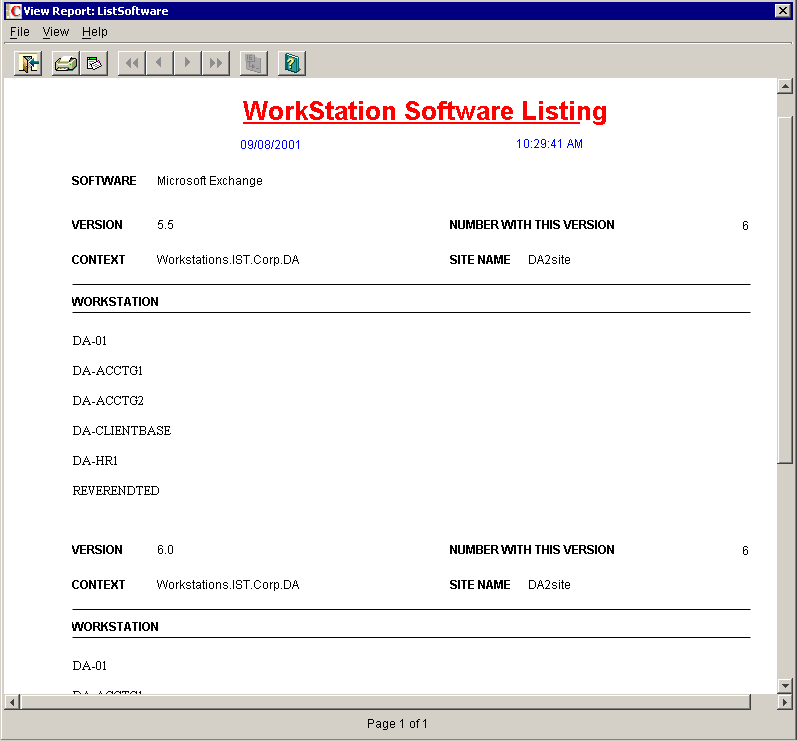797x741 pixels.
Task: Go to first page arrow button
Action: (131, 64)
